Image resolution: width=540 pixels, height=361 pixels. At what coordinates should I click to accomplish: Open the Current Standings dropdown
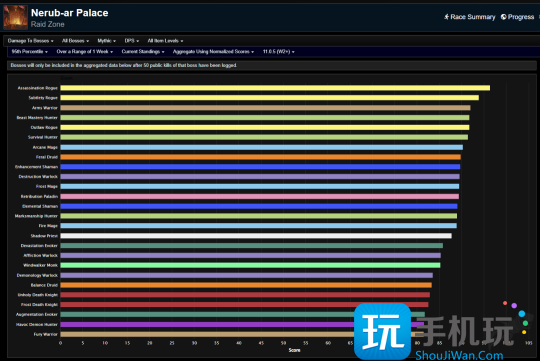(x=143, y=52)
